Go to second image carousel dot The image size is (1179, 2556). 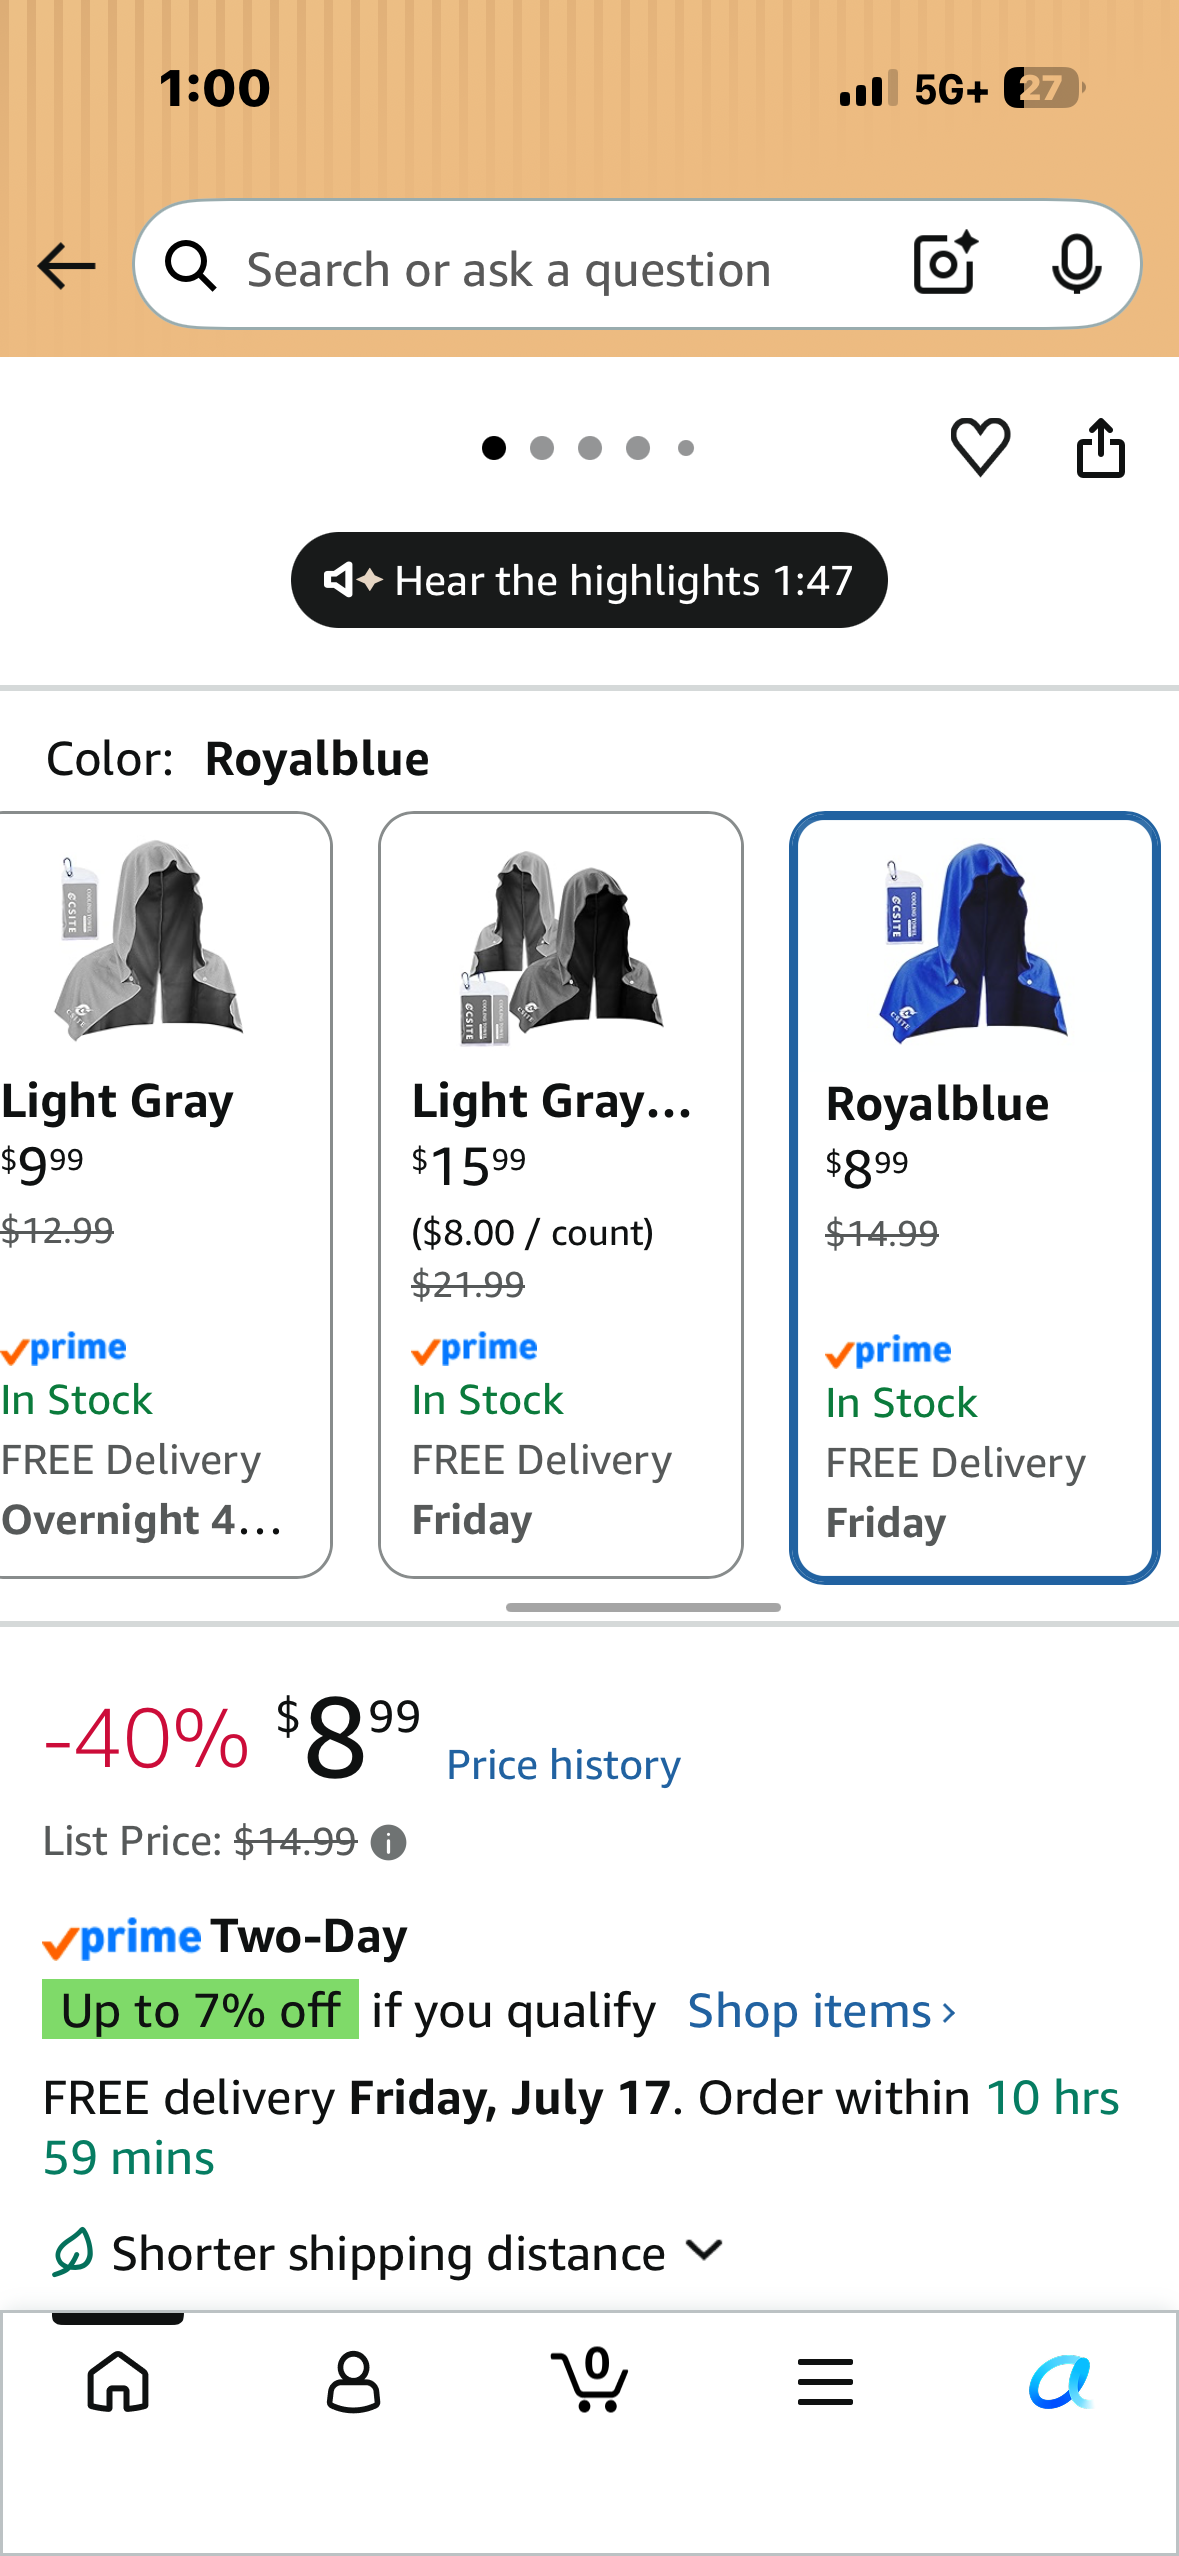[x=542, y=448]
